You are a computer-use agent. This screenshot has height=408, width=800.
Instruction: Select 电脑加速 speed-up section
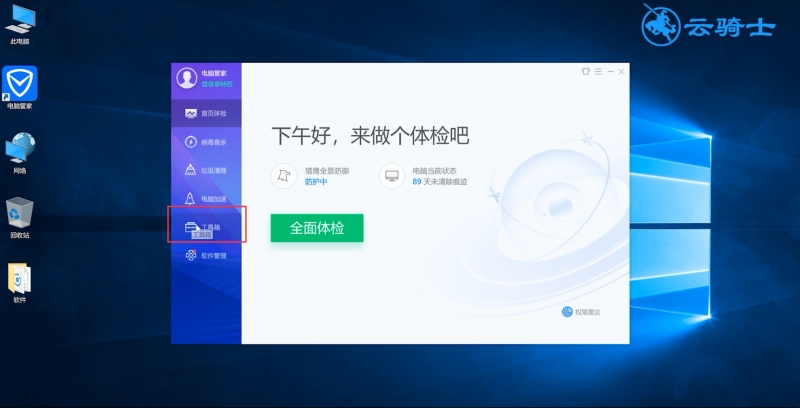pyautogui.click(x=206, y=199)
